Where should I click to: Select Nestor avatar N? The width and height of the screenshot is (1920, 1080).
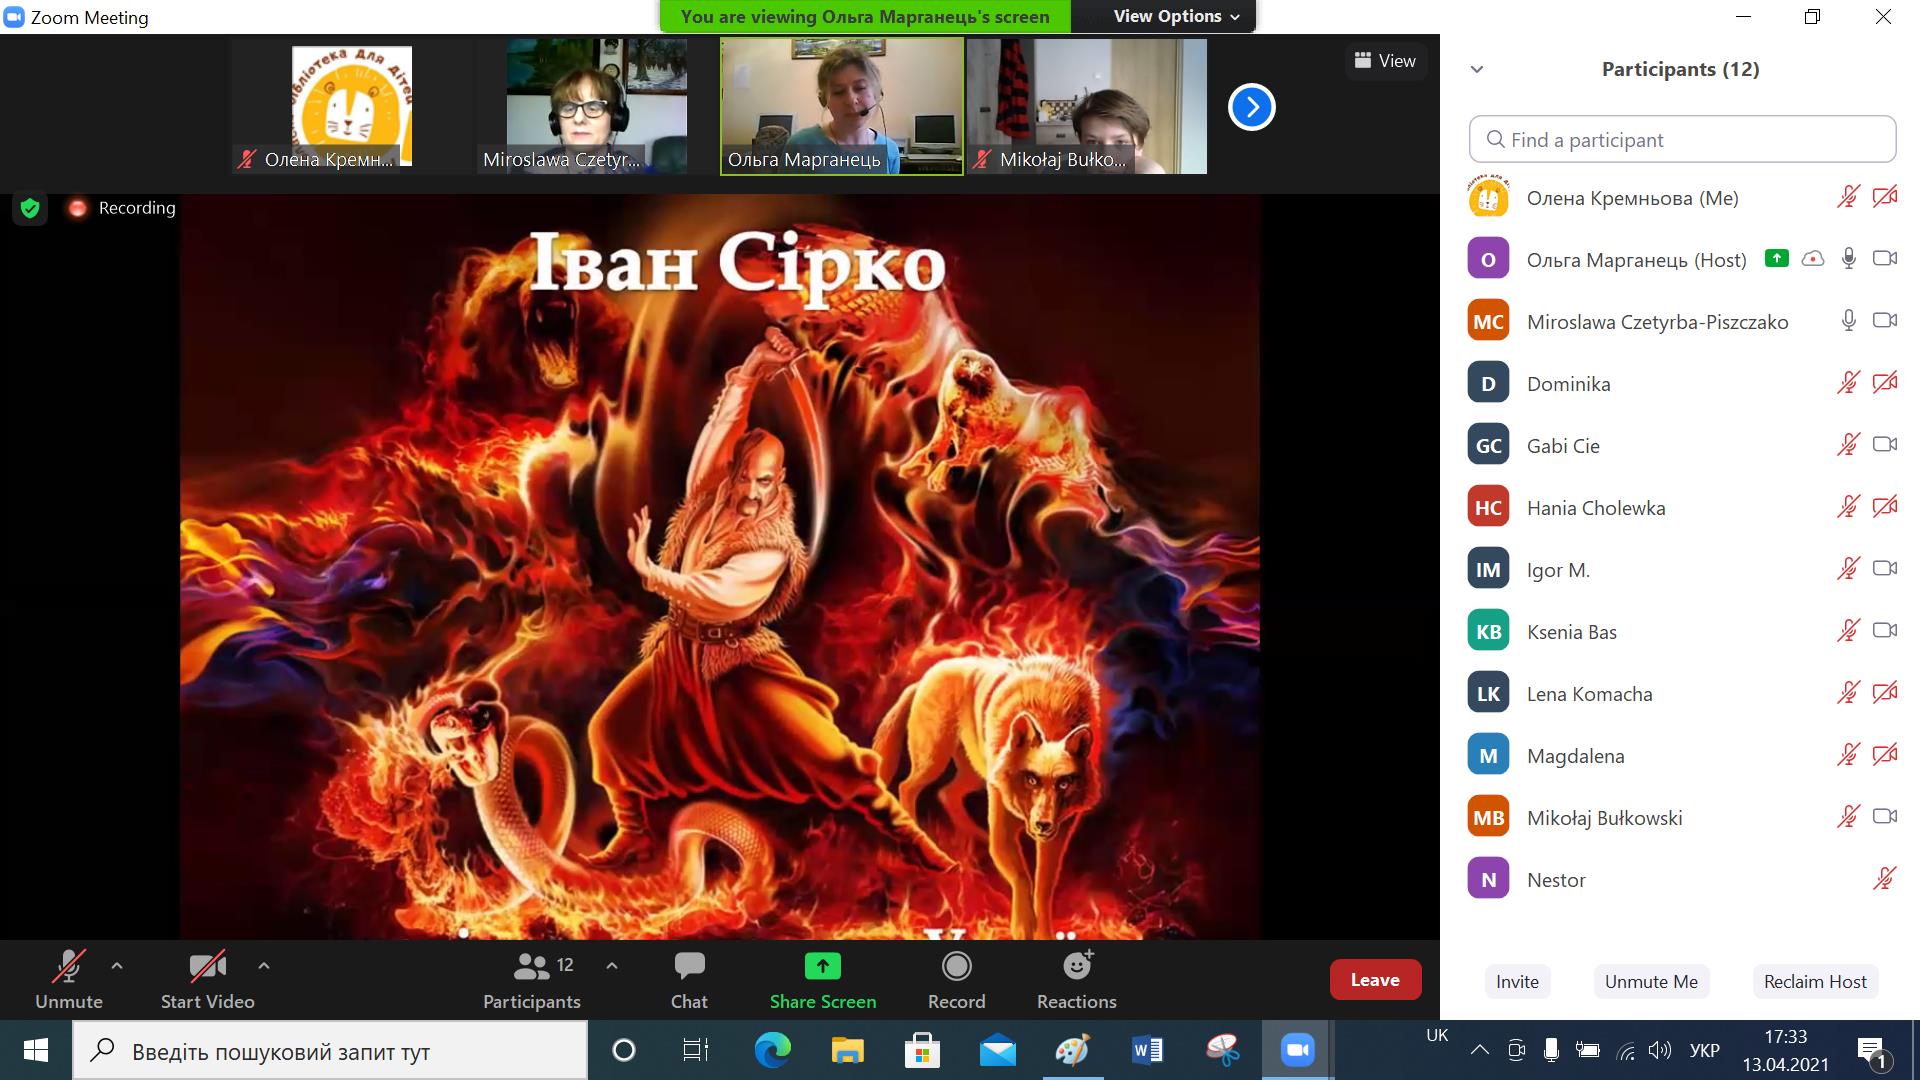(1488, 879)
